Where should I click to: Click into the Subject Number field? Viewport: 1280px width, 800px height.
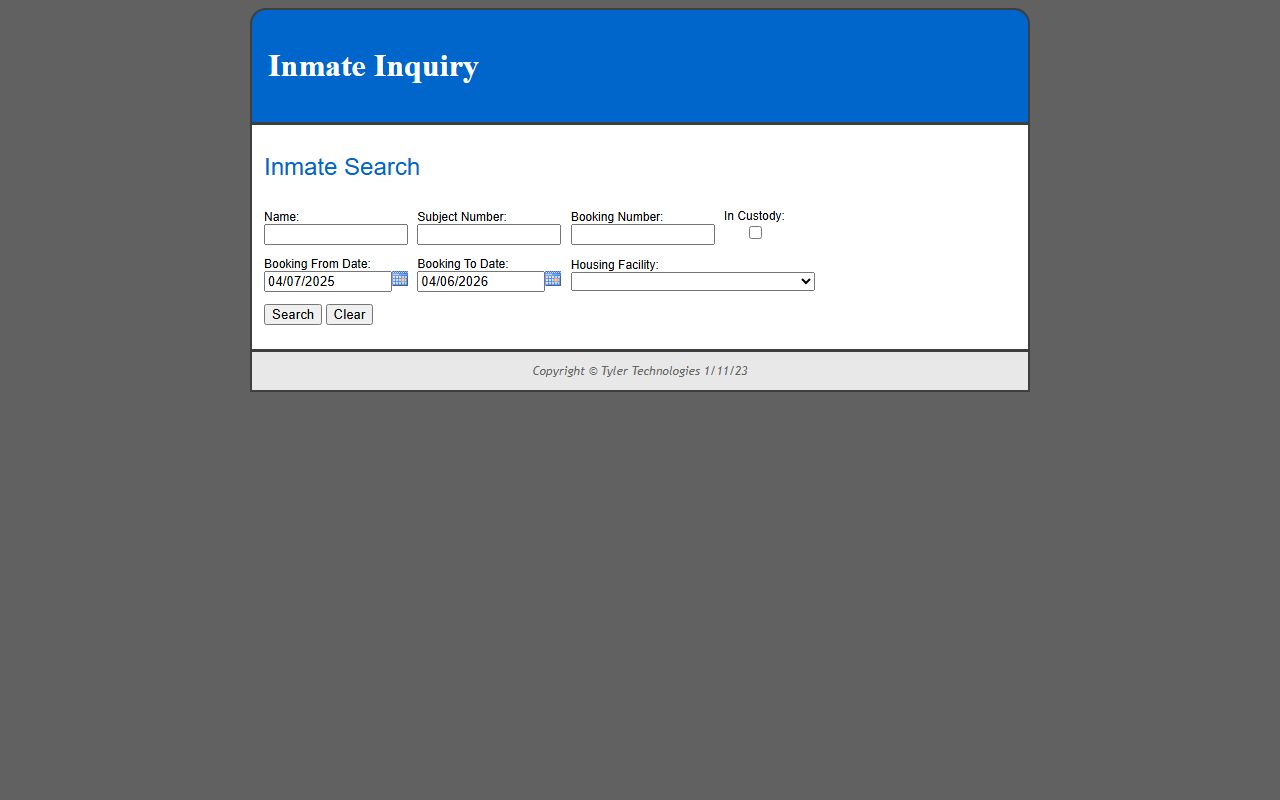pyautogui.click(x=489, y=235)
